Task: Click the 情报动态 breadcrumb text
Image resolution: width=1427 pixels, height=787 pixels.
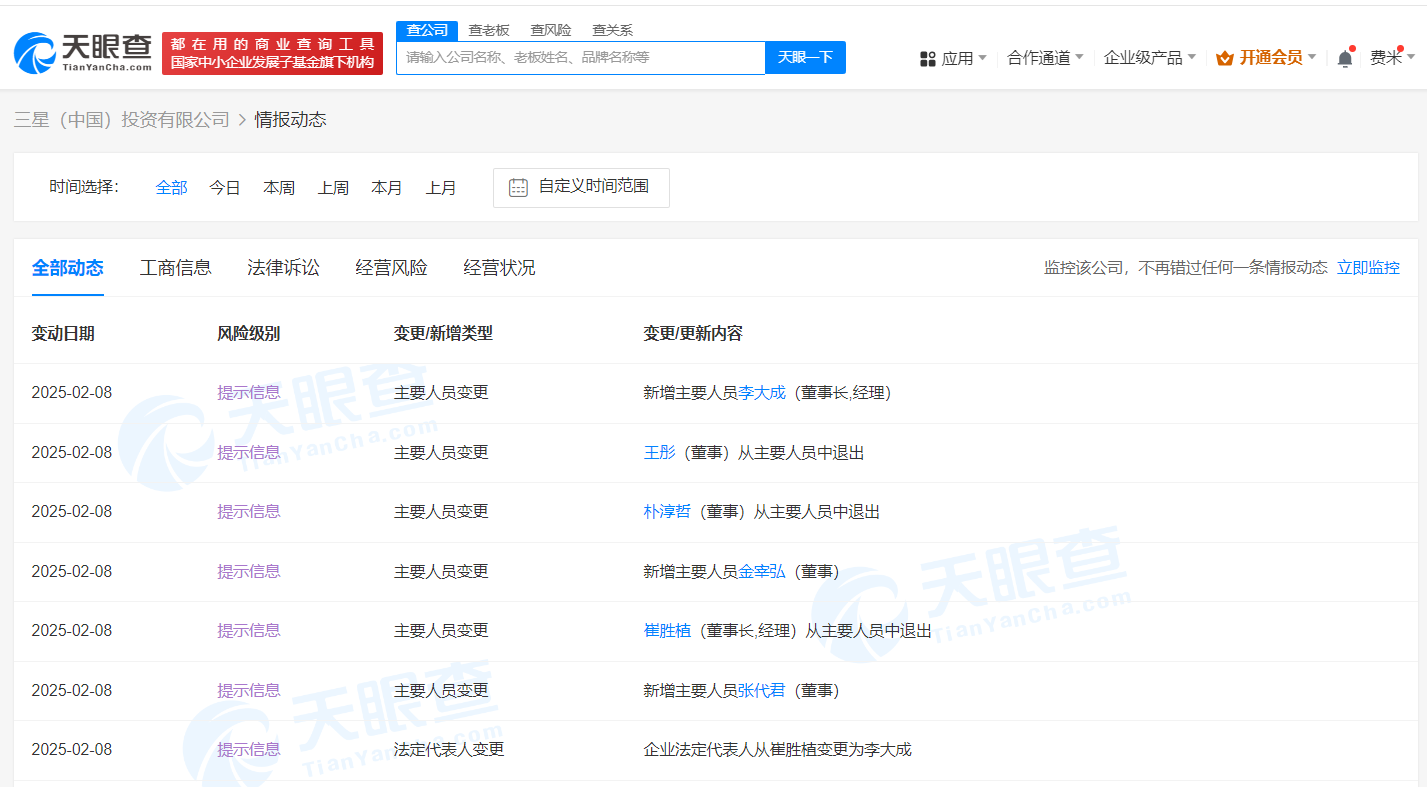Action: [290, 120]
